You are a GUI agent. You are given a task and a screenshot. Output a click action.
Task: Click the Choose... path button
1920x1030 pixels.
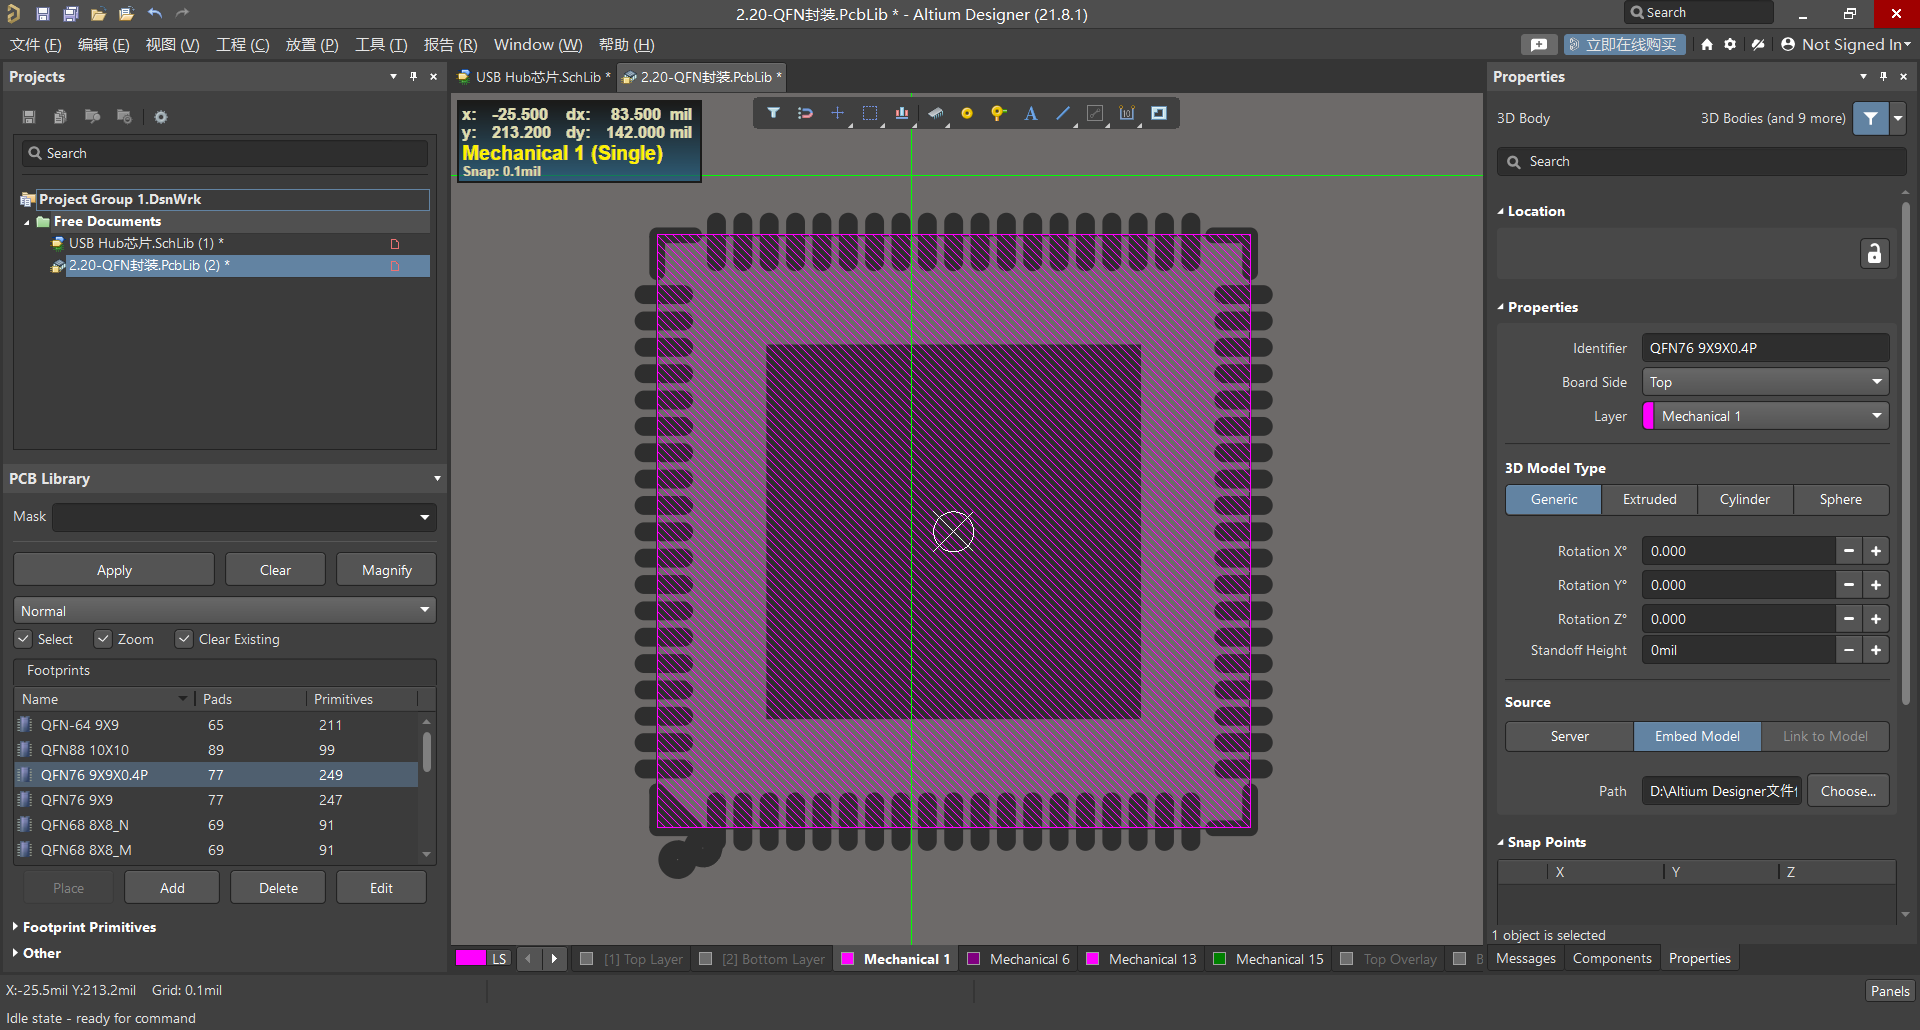tap(1847, 791)
